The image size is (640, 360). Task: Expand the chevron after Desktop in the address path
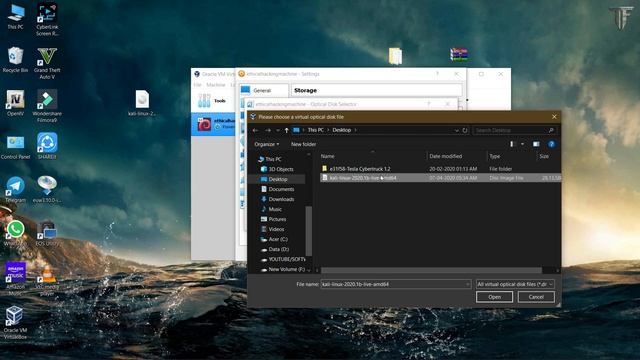356,130
